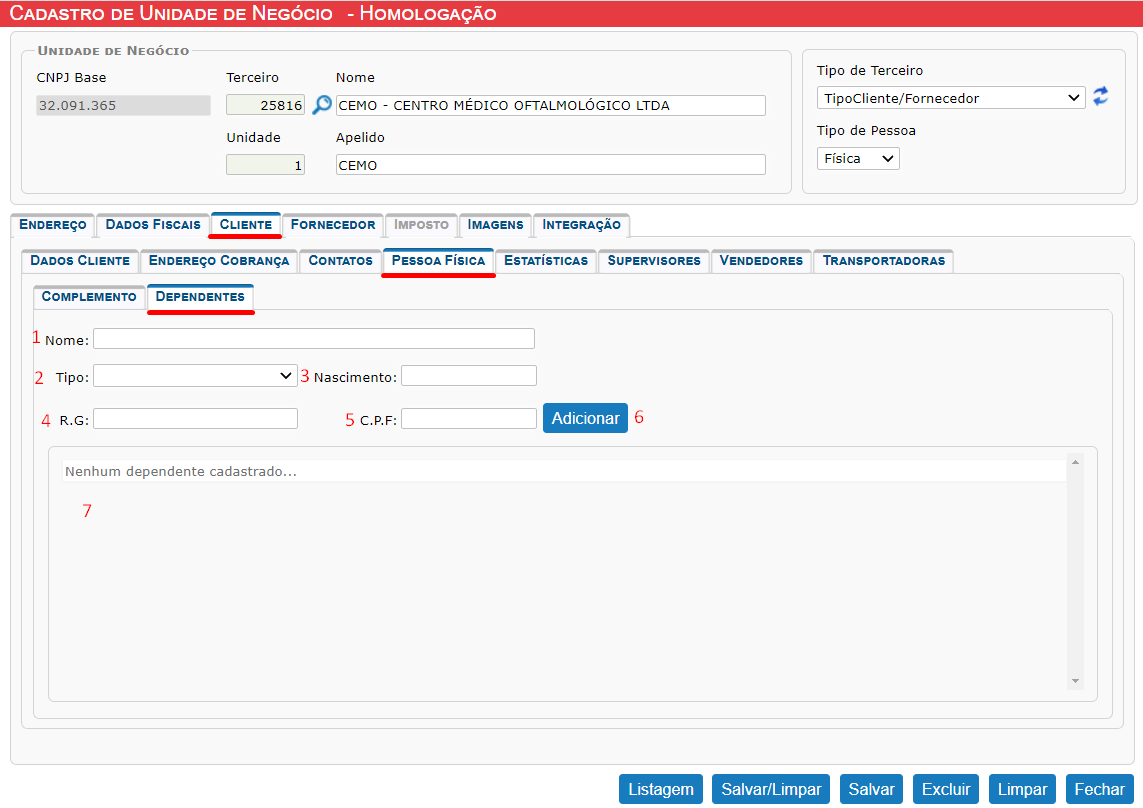
Task: Switch to the Dados Fiscais tab
Action: [x=153, y=225]
